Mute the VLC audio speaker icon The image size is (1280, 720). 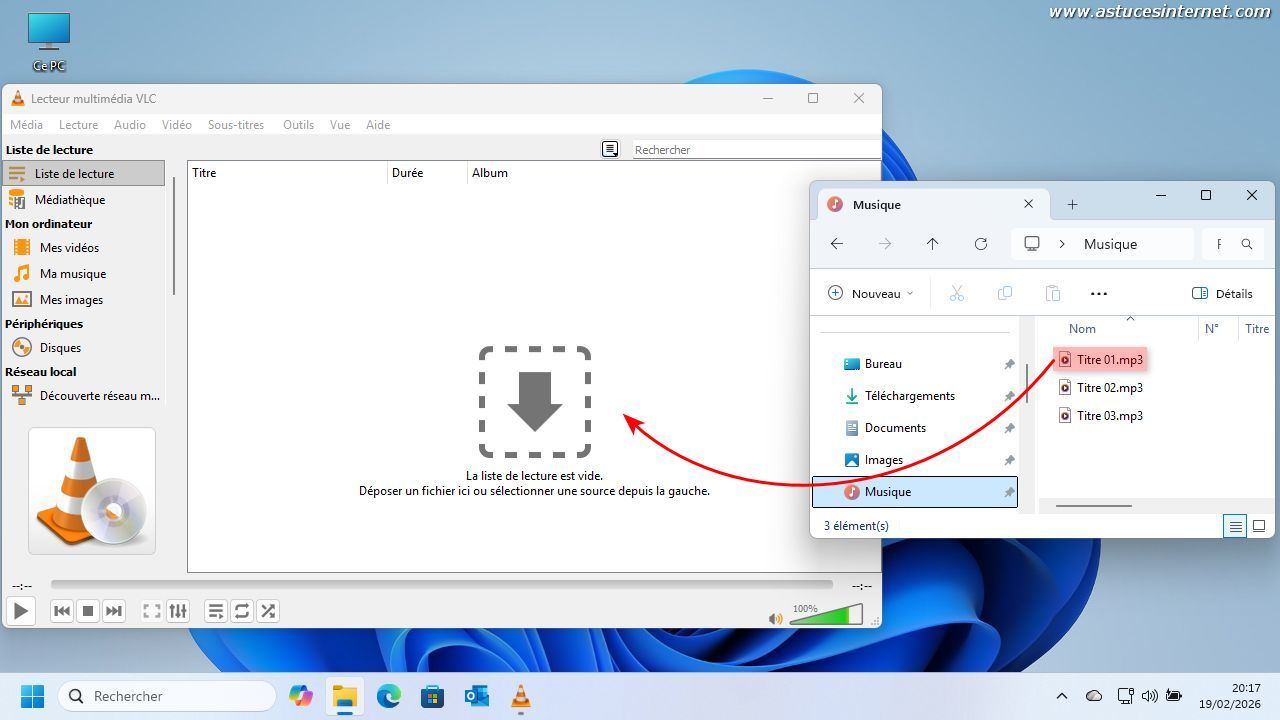click(x=775, y=619)
